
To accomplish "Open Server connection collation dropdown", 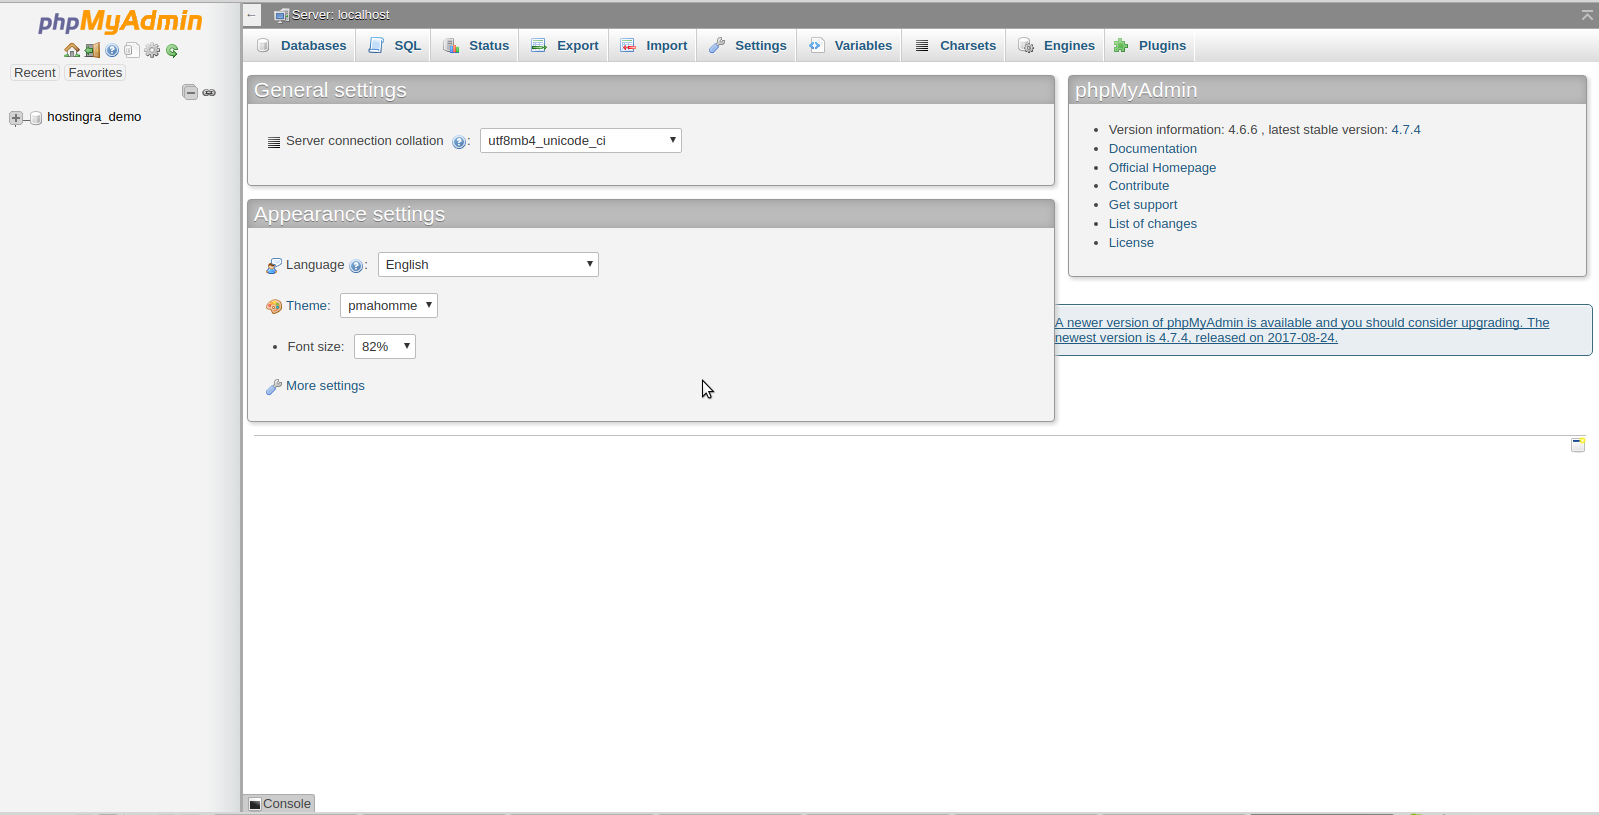I will pos(581,141).
